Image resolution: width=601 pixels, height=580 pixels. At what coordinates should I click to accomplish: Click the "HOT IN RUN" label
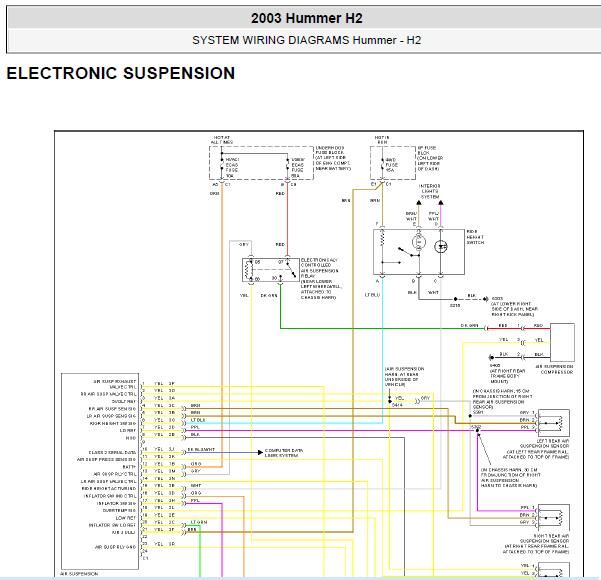382,140
